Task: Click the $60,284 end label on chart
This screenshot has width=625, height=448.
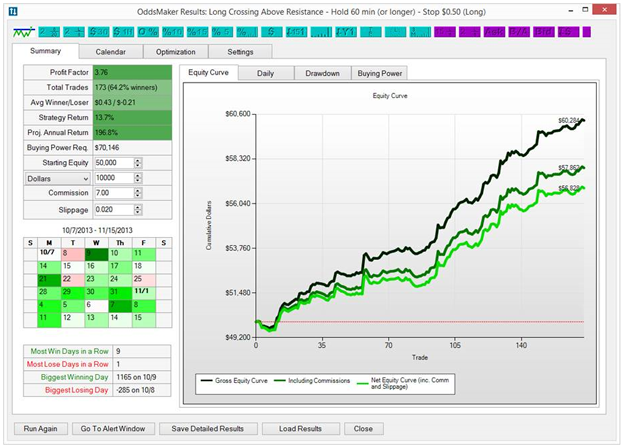Action: tap(568, 120)
